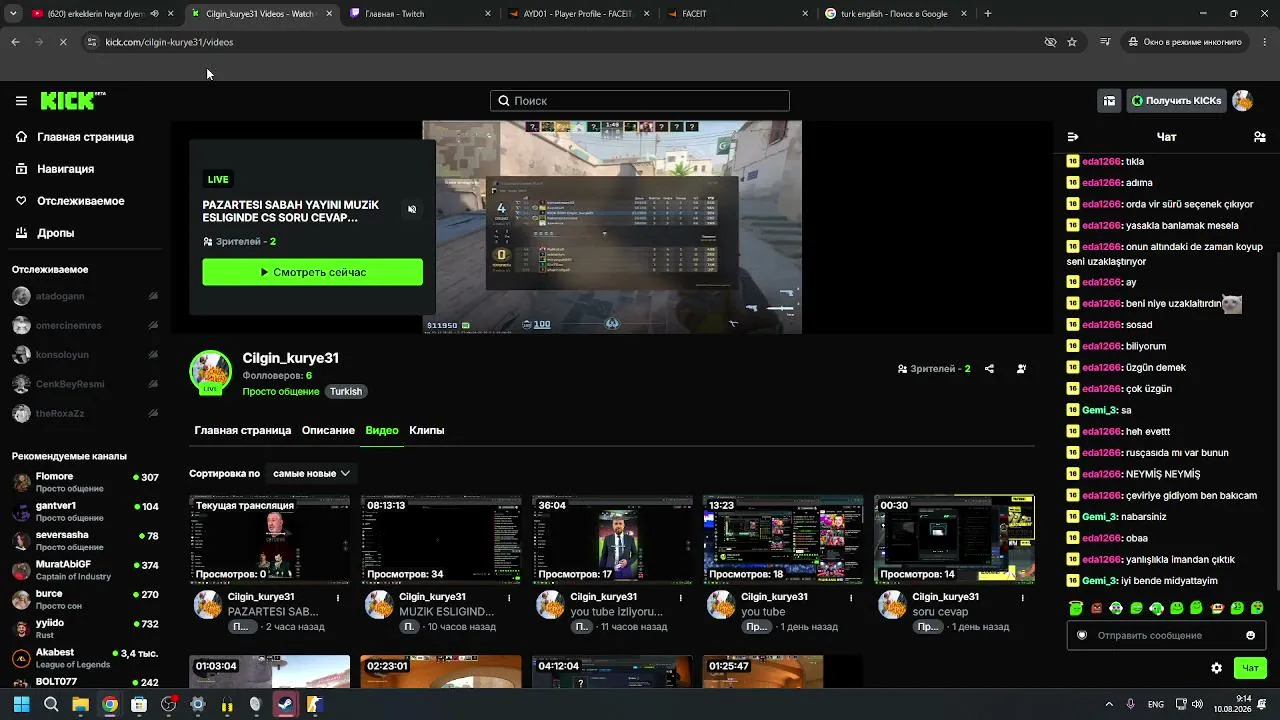Open Chrome from the Windows taskbar

coord(110,704)
